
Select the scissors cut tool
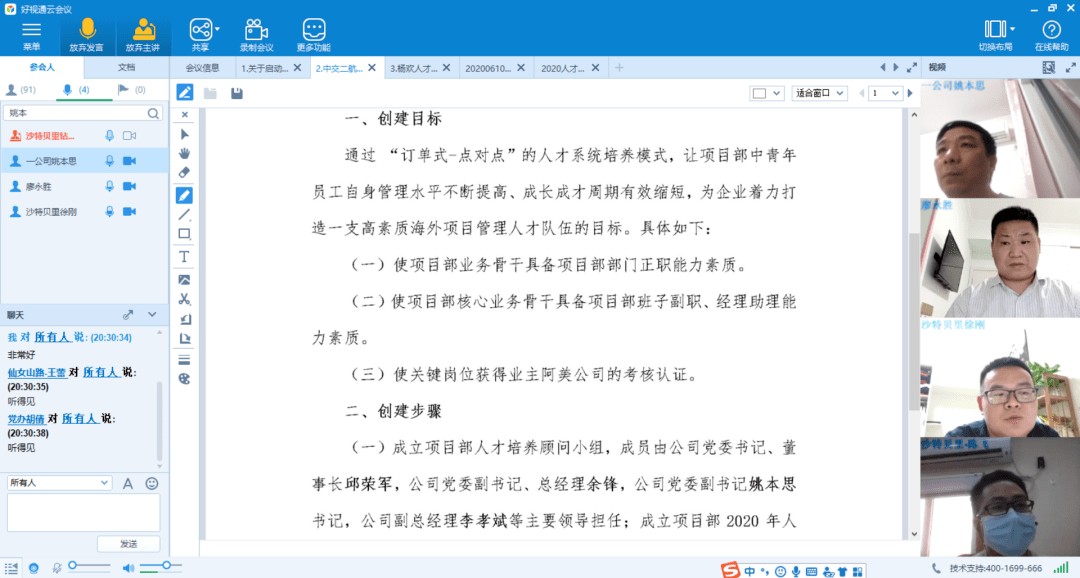[x=184, y=299]
